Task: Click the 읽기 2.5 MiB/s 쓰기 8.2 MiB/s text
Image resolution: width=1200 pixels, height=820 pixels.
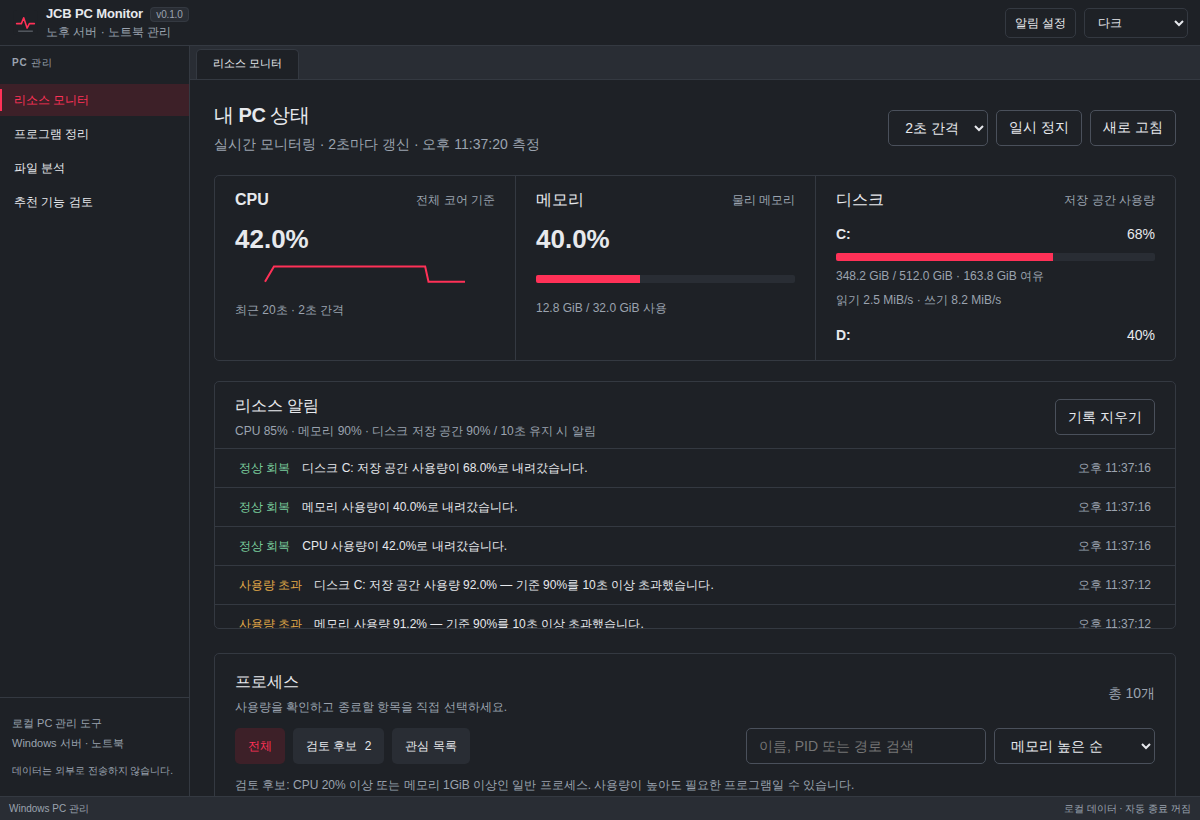Action: coord(918,300)
